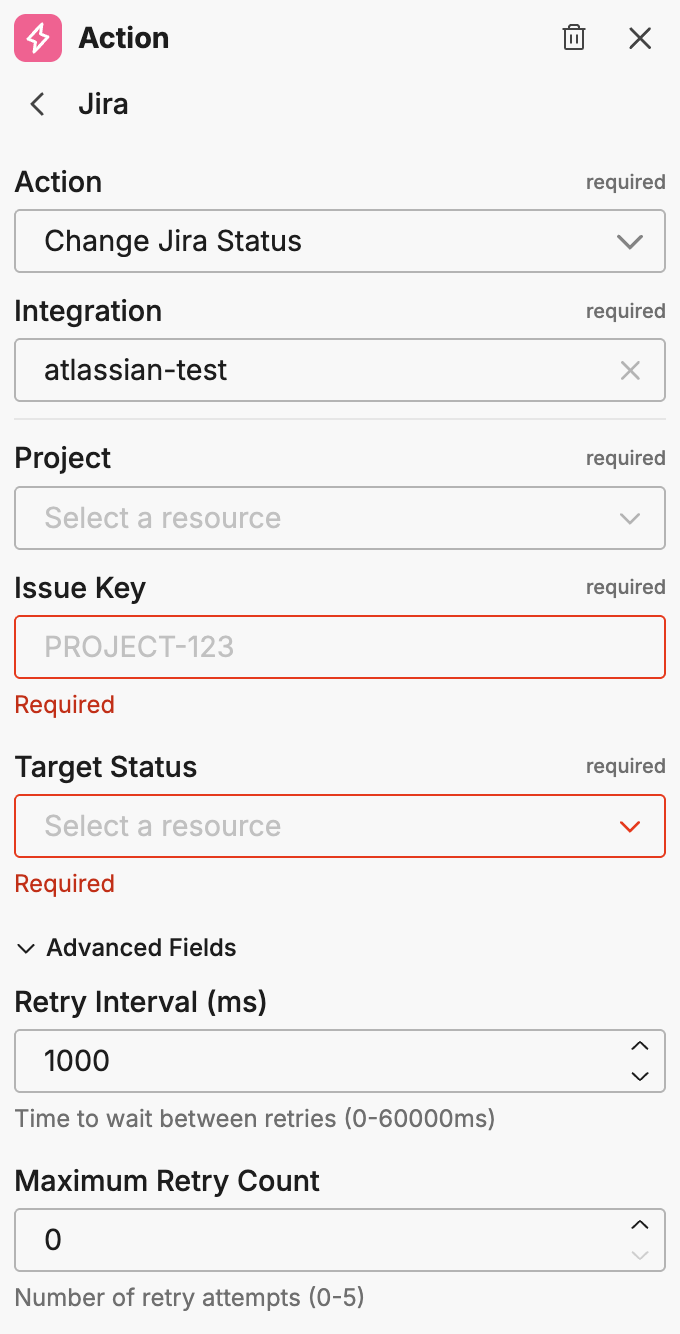Increment Retry Interval with the up stepper arrow
The image size is (680, 1334).
pyautogui.click(x=640, y=1046)
